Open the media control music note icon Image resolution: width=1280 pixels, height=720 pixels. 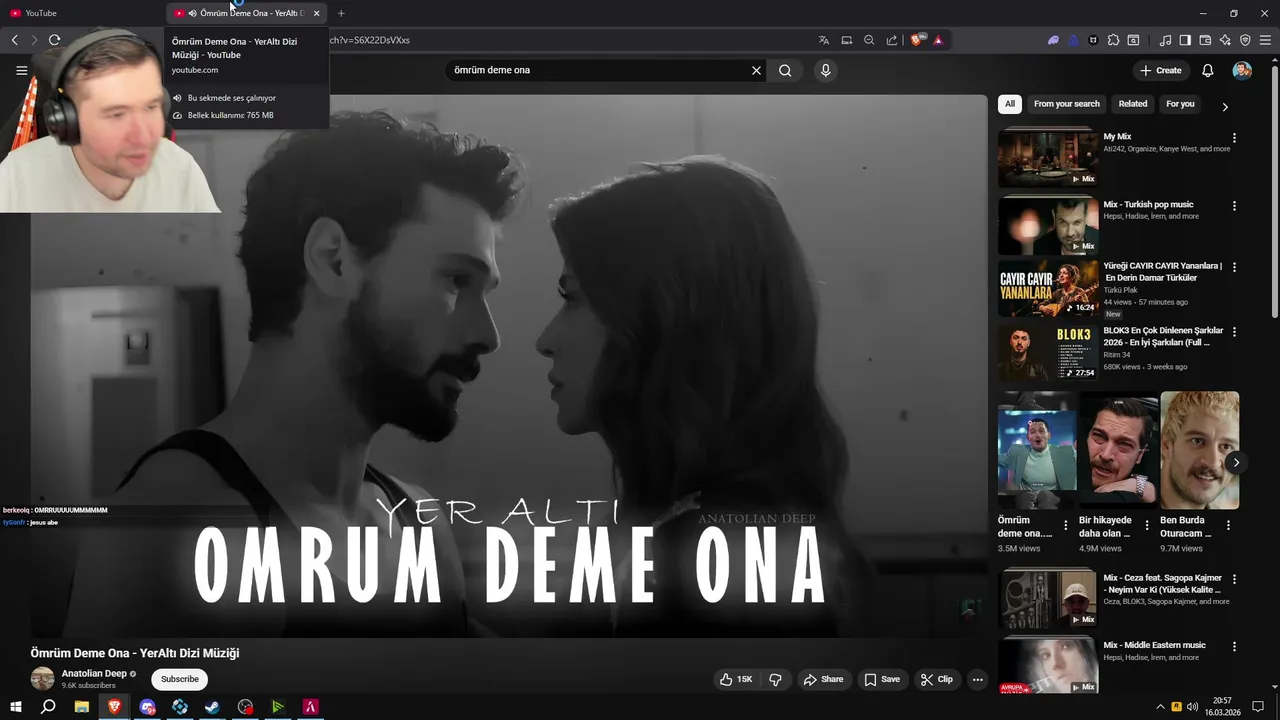[1165, 40]
